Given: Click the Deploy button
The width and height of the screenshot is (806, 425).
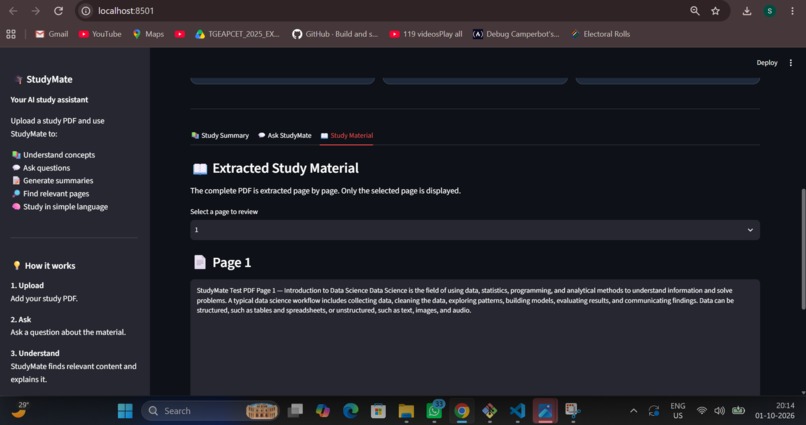Looking at the screenshot, I should tap(766, 63).
